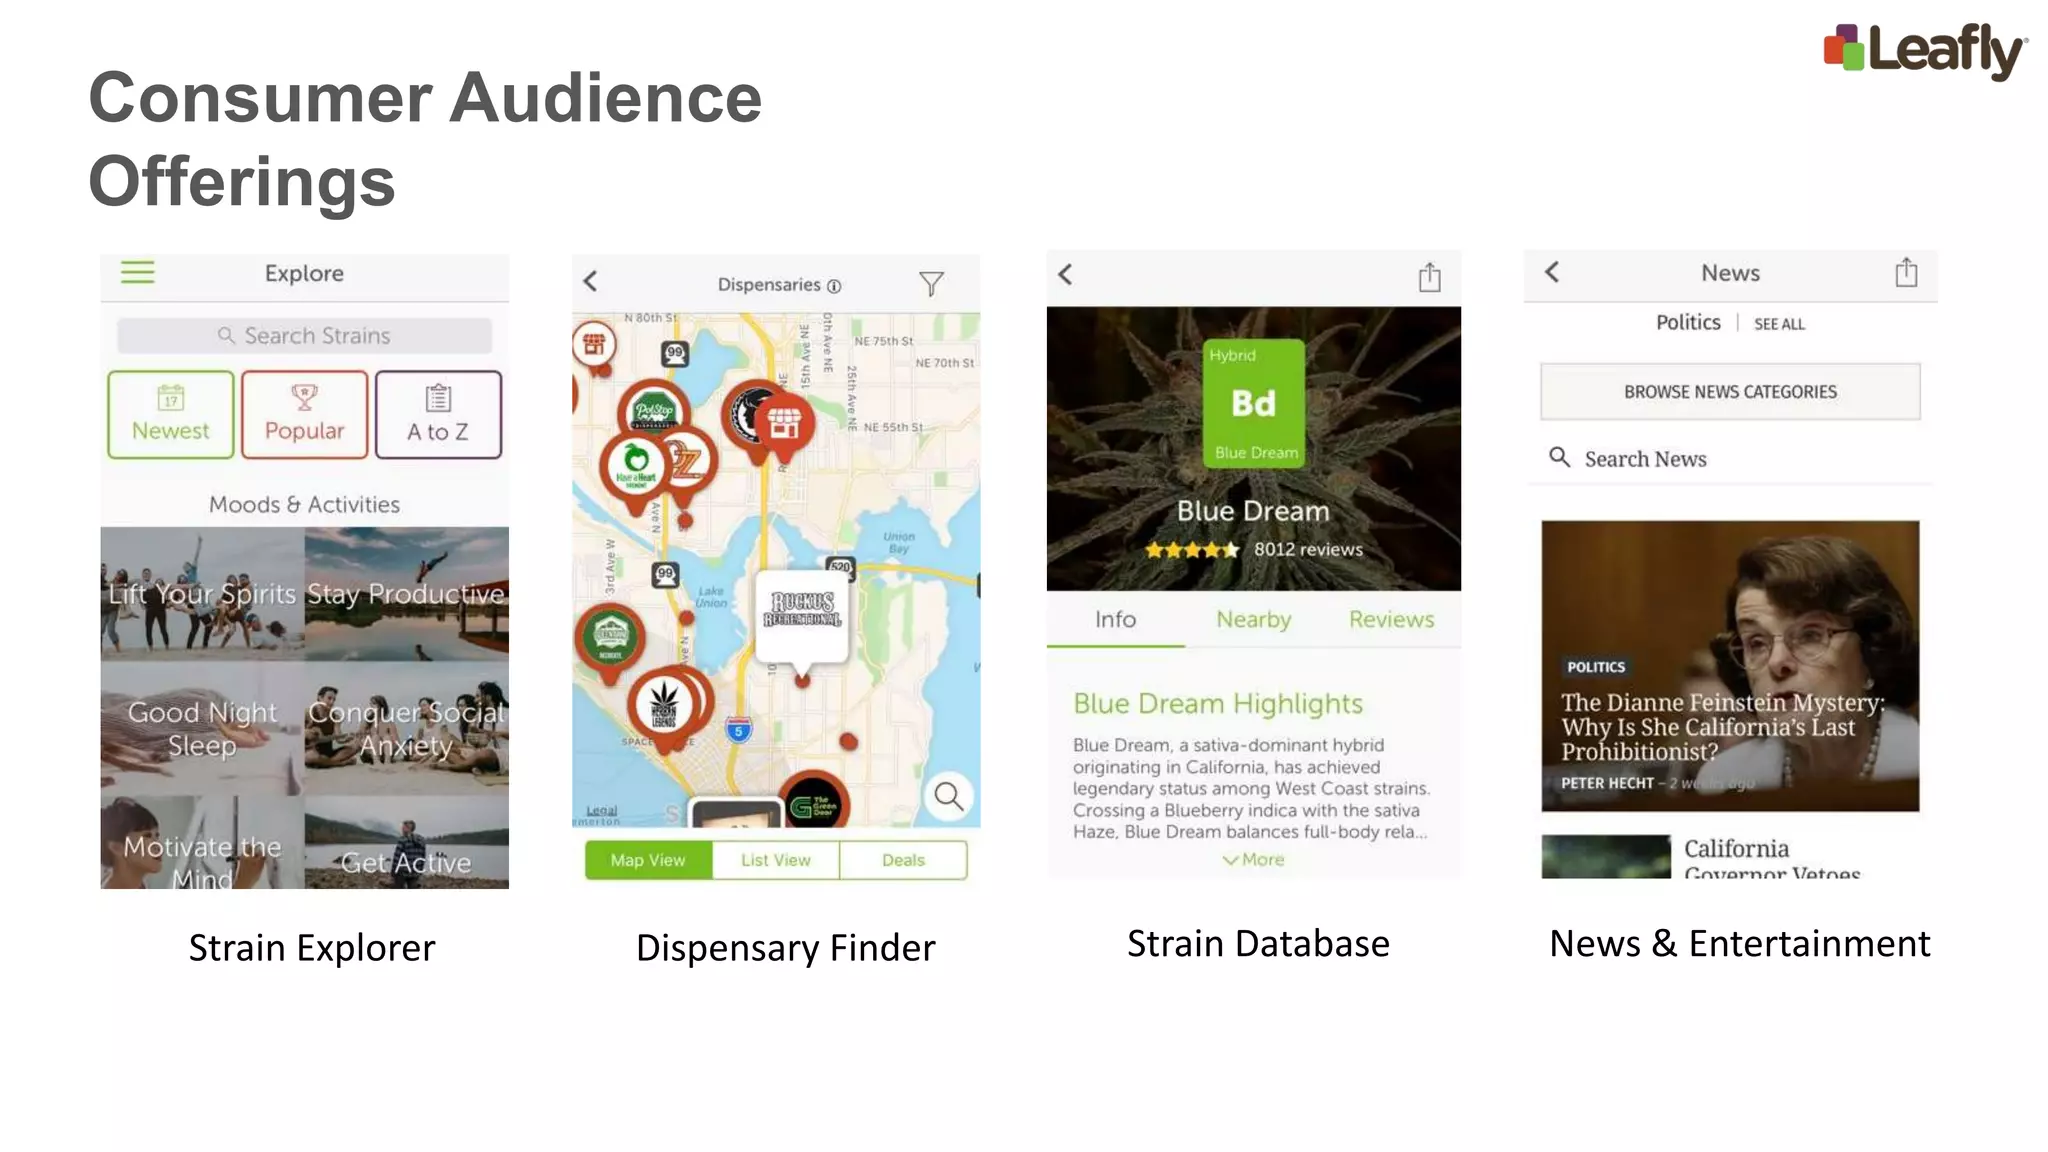Screen dimensions: 2048x1152
Task: Open the California Governor Vetoes article
Action: (x=1730, y=857)
